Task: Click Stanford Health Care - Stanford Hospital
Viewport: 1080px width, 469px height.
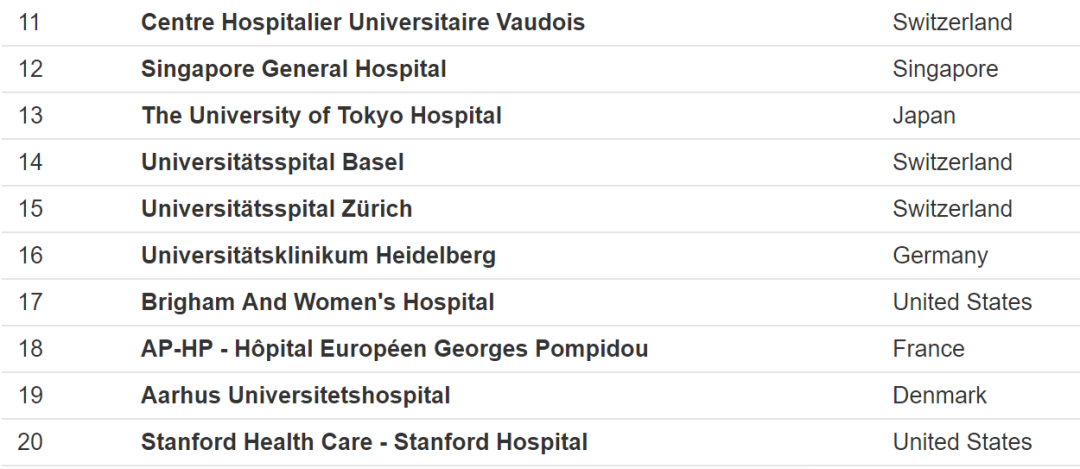Action: 364,442
